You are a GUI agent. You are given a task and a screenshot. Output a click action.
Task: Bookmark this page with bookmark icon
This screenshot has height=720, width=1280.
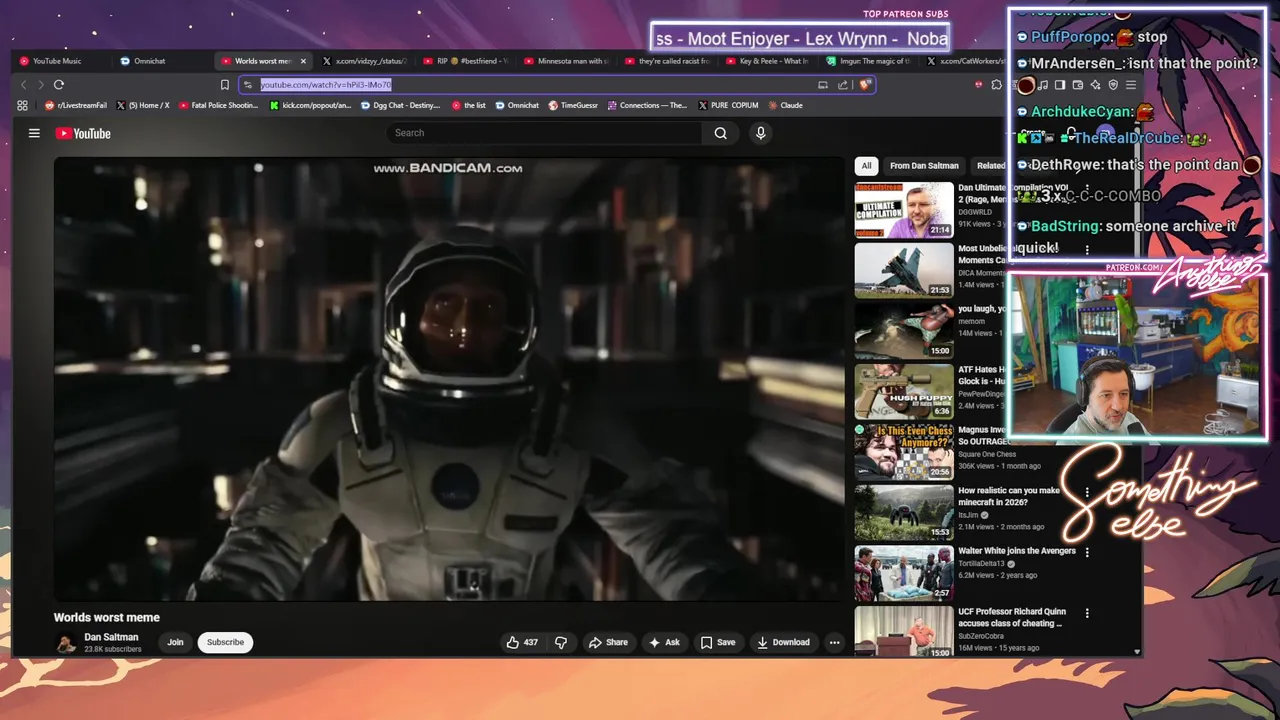(x=225, y=85)
